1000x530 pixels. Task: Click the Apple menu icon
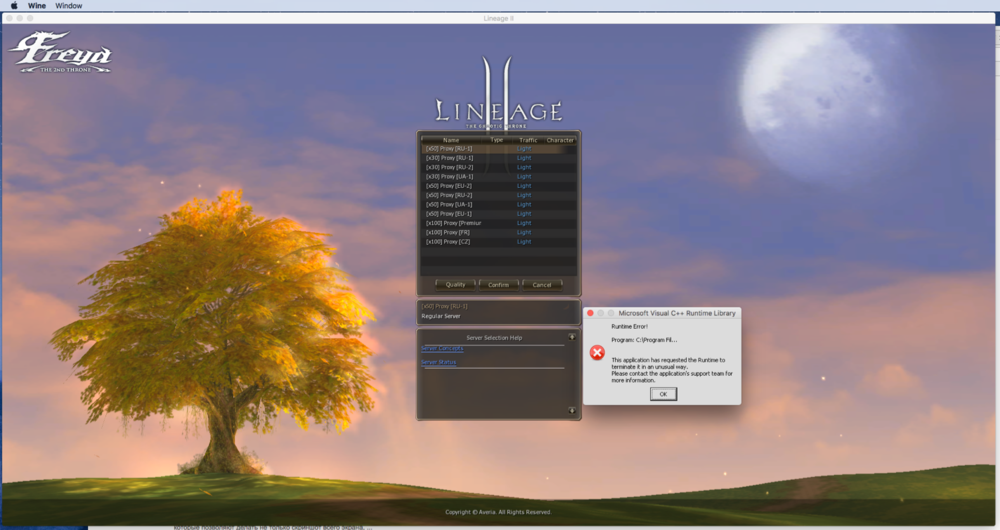pyautogui.click(x=14, y=5)
